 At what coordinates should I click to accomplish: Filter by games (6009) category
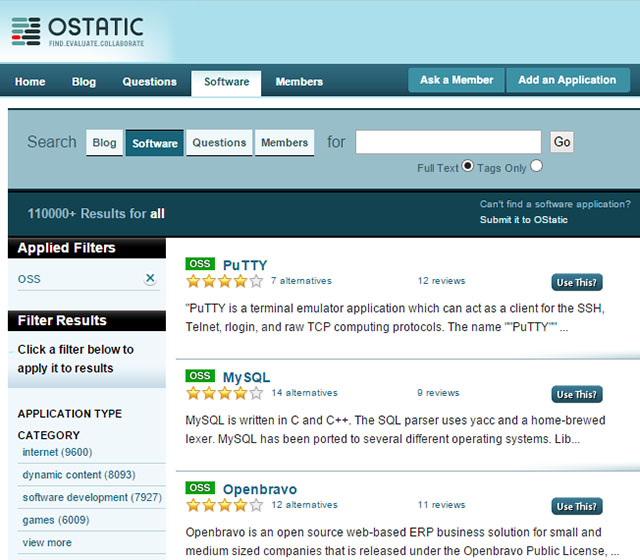[56, 520]
